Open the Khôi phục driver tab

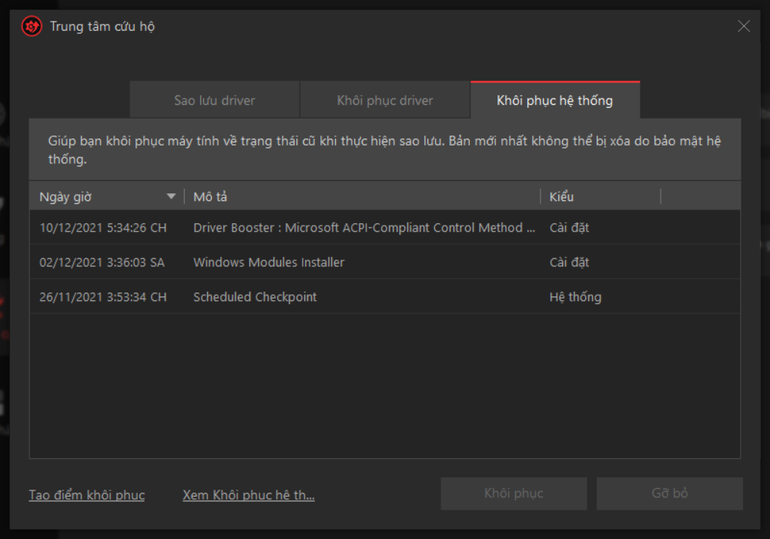[385, 100]
